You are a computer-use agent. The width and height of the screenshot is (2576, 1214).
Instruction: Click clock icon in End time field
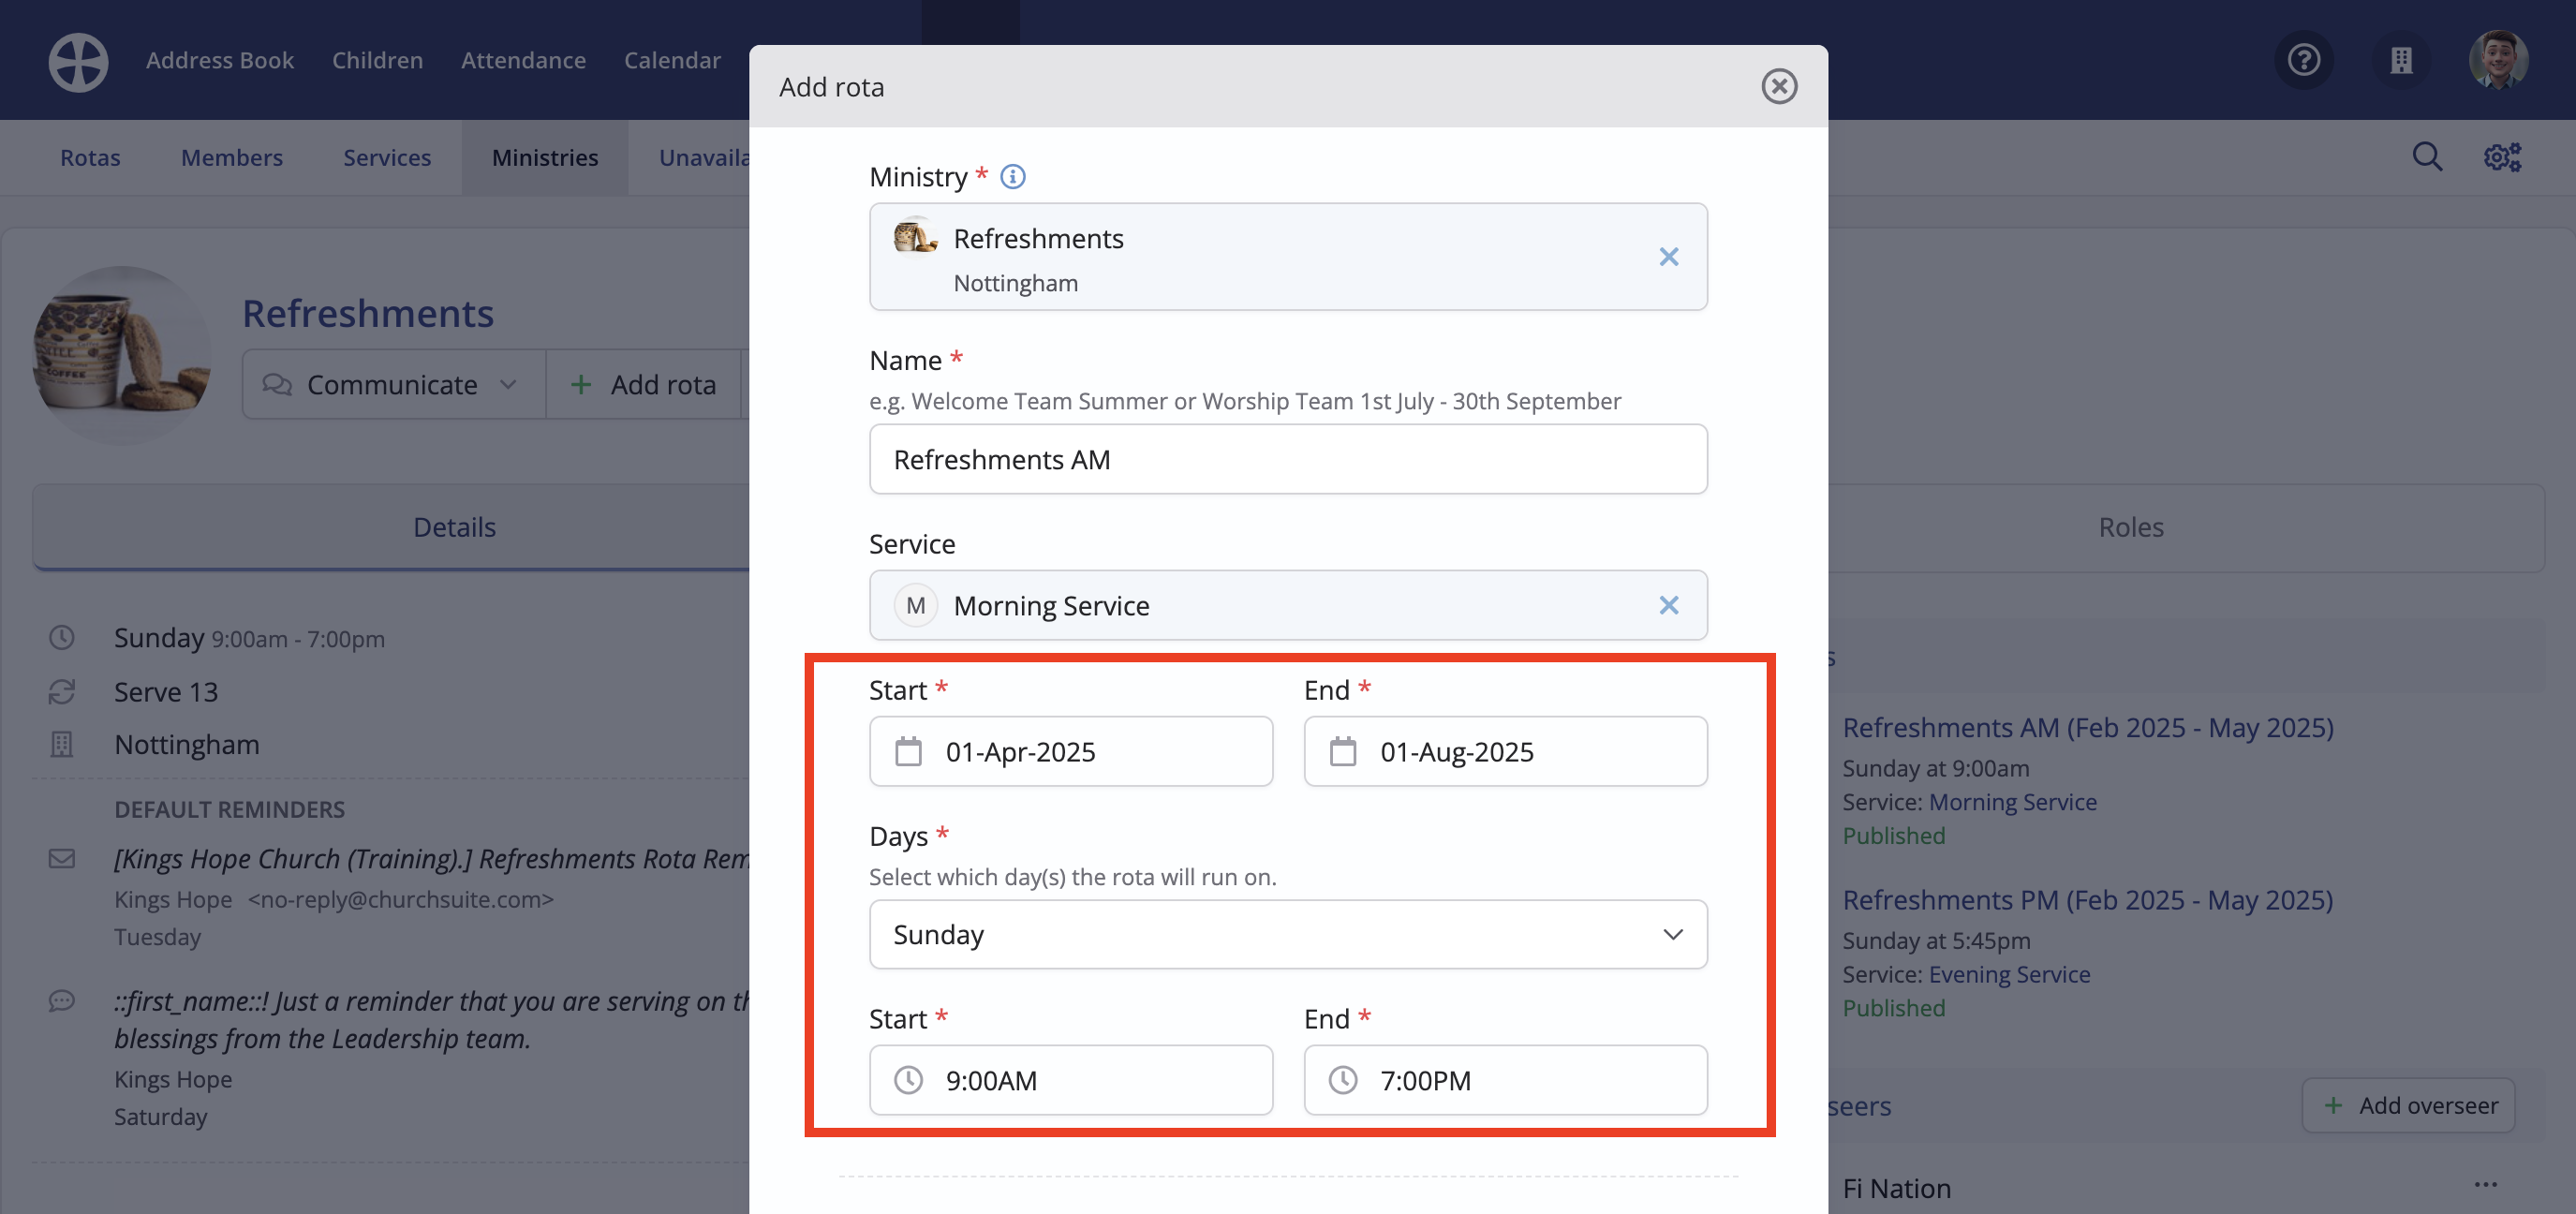tap(1343, 1080)
